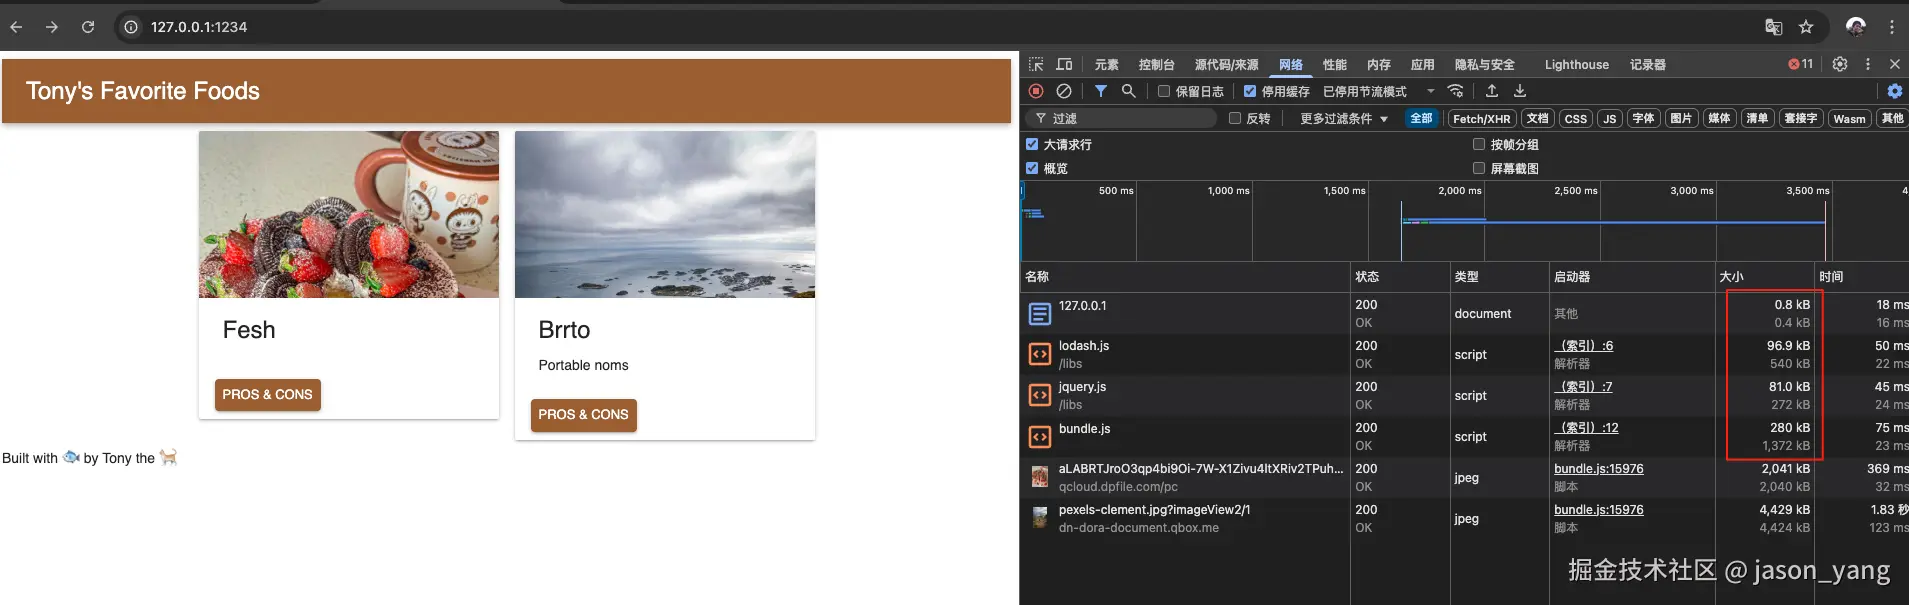The height and width of the screenshot is (605, 1909).
Task: Open the 已停用节流模式 throttling dropdown
Action: [1378, 91]
